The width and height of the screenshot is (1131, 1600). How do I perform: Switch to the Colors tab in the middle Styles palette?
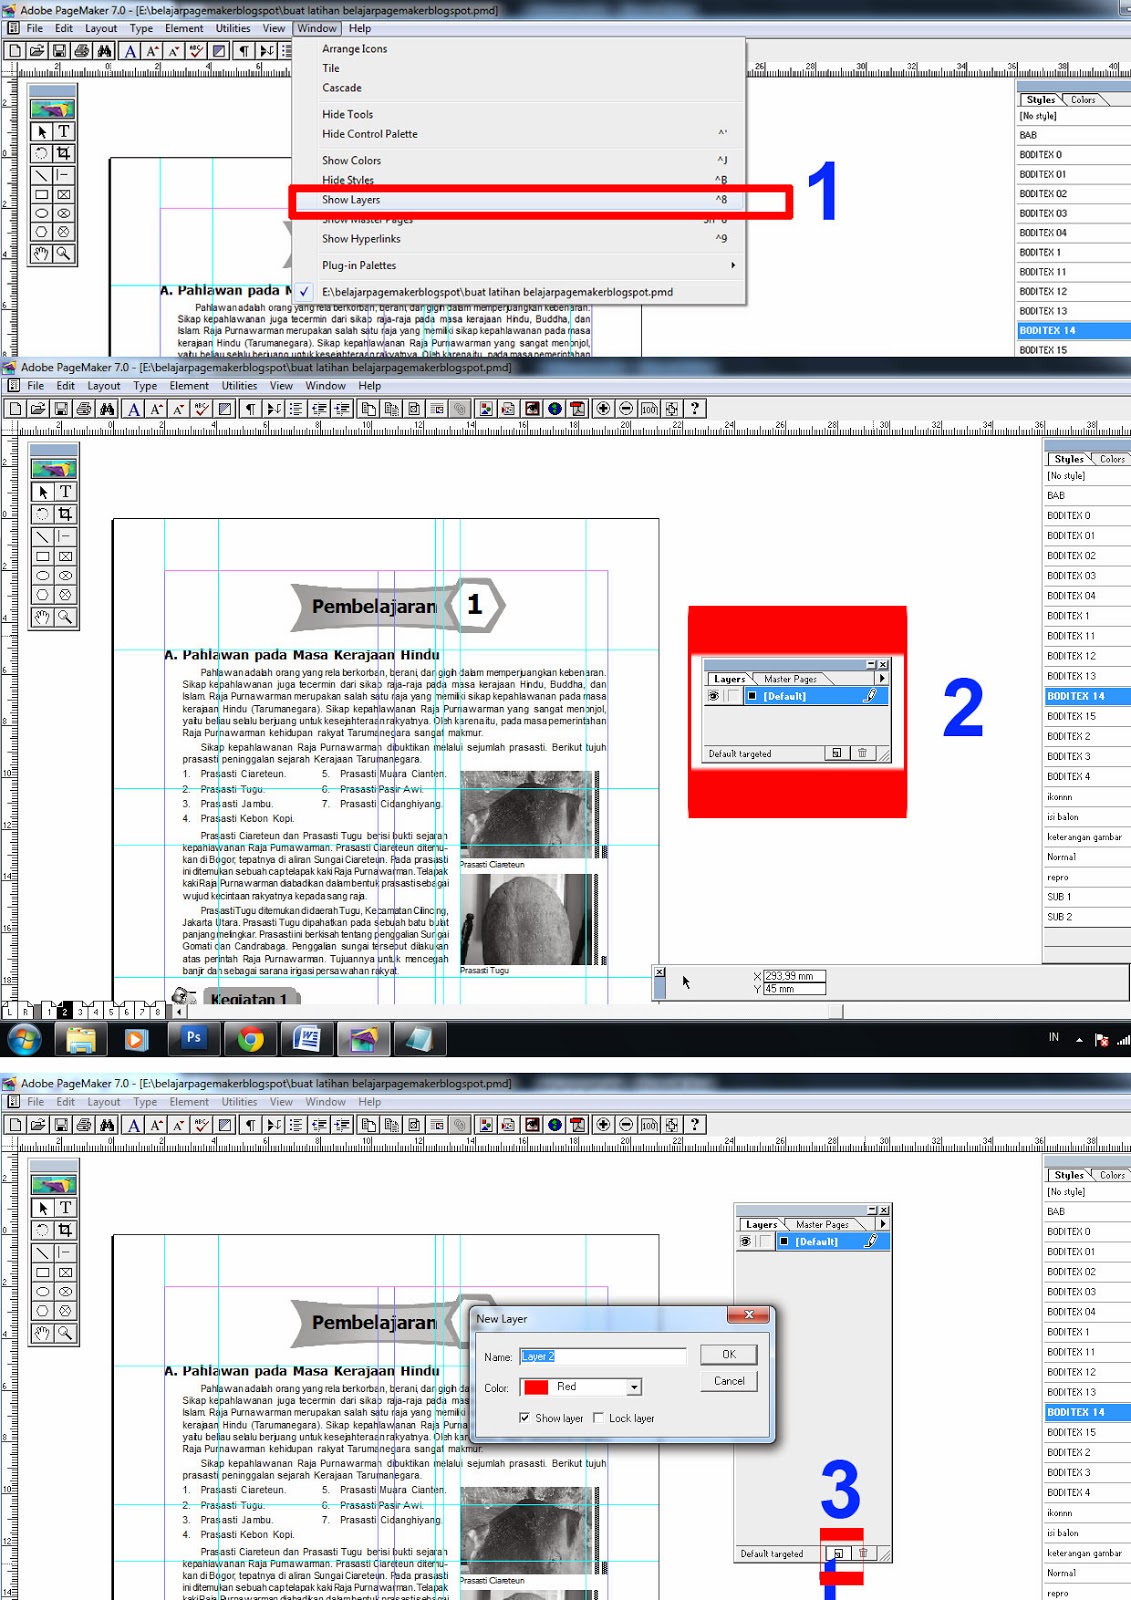pos(1112,459)
